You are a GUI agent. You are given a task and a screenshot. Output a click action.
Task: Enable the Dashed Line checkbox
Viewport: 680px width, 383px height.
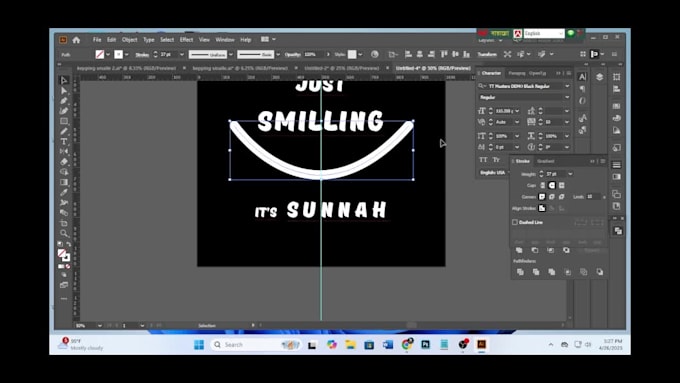click(515, 222)
